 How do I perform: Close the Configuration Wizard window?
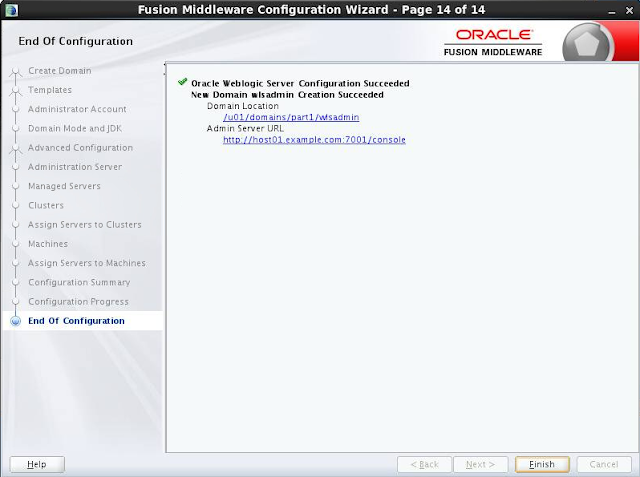tap(629, 11)
